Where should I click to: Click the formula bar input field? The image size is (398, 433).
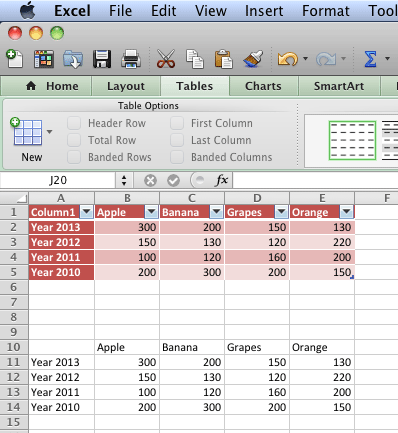point(315,180)
